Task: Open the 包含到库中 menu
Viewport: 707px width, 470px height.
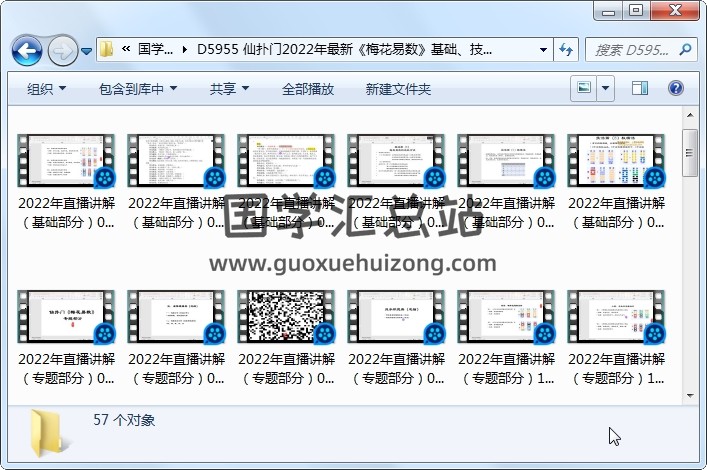Action: point(138,89)
